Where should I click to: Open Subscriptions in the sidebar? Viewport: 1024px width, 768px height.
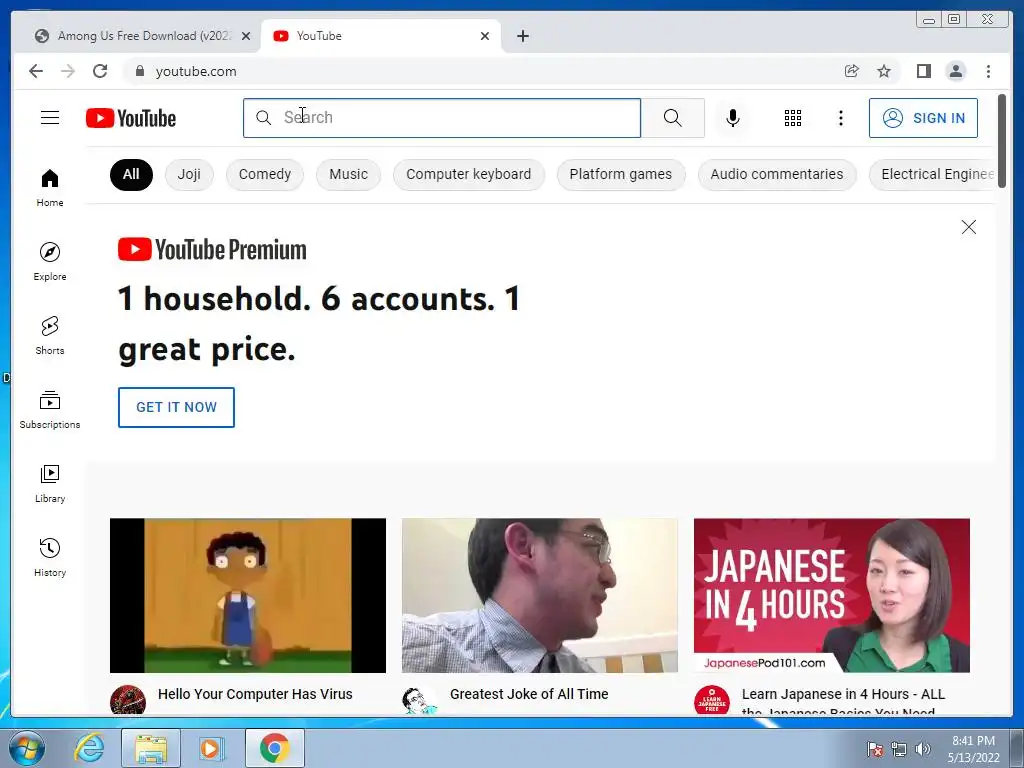[50, 409]
